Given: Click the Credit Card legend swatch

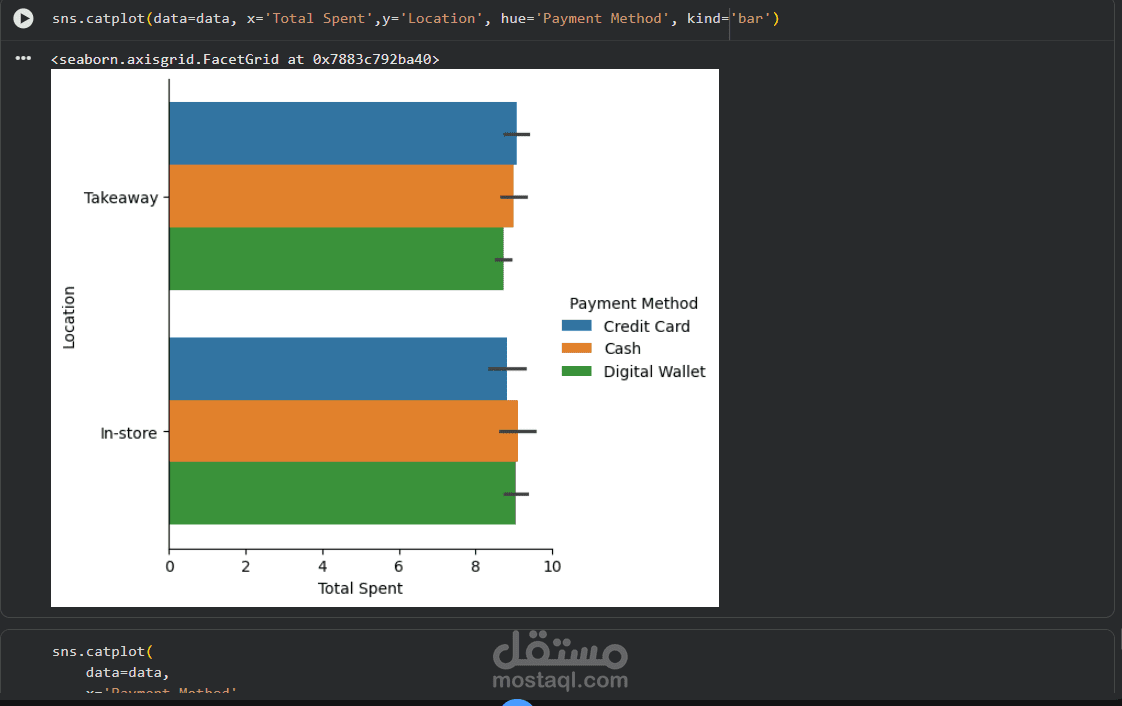Looking at the screenshot, I should 577,326.
